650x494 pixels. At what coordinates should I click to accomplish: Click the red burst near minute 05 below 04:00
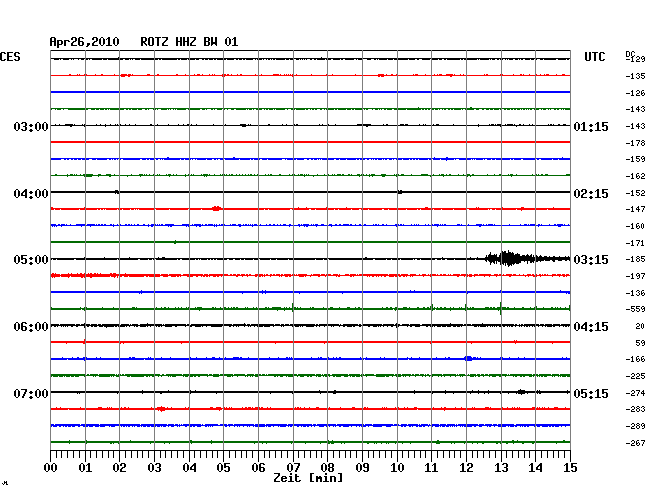click(x=216, y=208)
